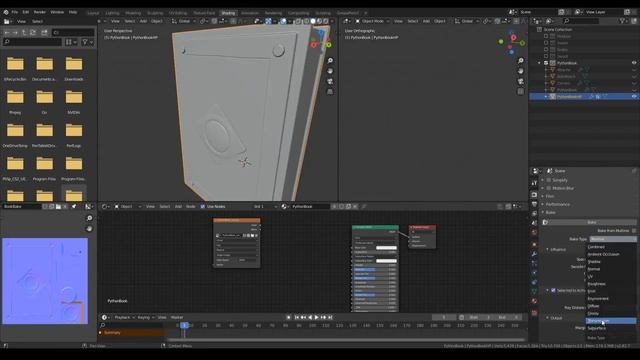The height and width of the screenshot is (360, 640).
Task: Refresh the file browser list
Action: coord(33,32)
